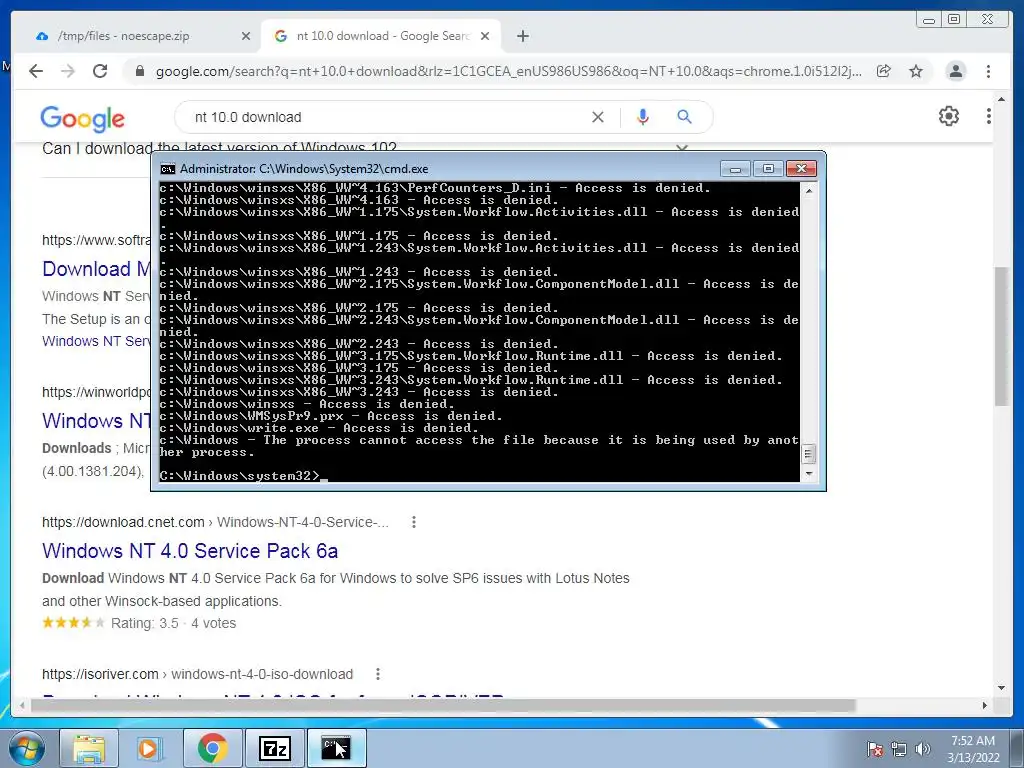The width and height of the screenshot is (1024, 768).
Task: Open cmd.exe window system menu icon
Action: tap(168, 169)
